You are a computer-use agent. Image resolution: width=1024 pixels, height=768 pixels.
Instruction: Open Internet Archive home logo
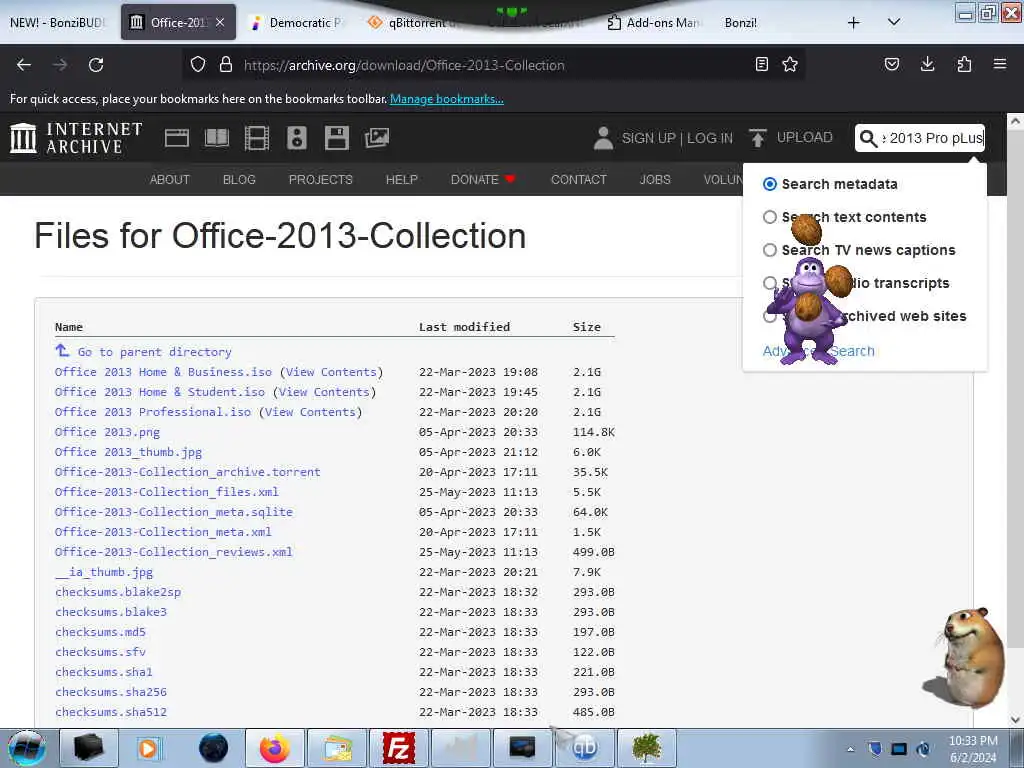pos(76,138)
